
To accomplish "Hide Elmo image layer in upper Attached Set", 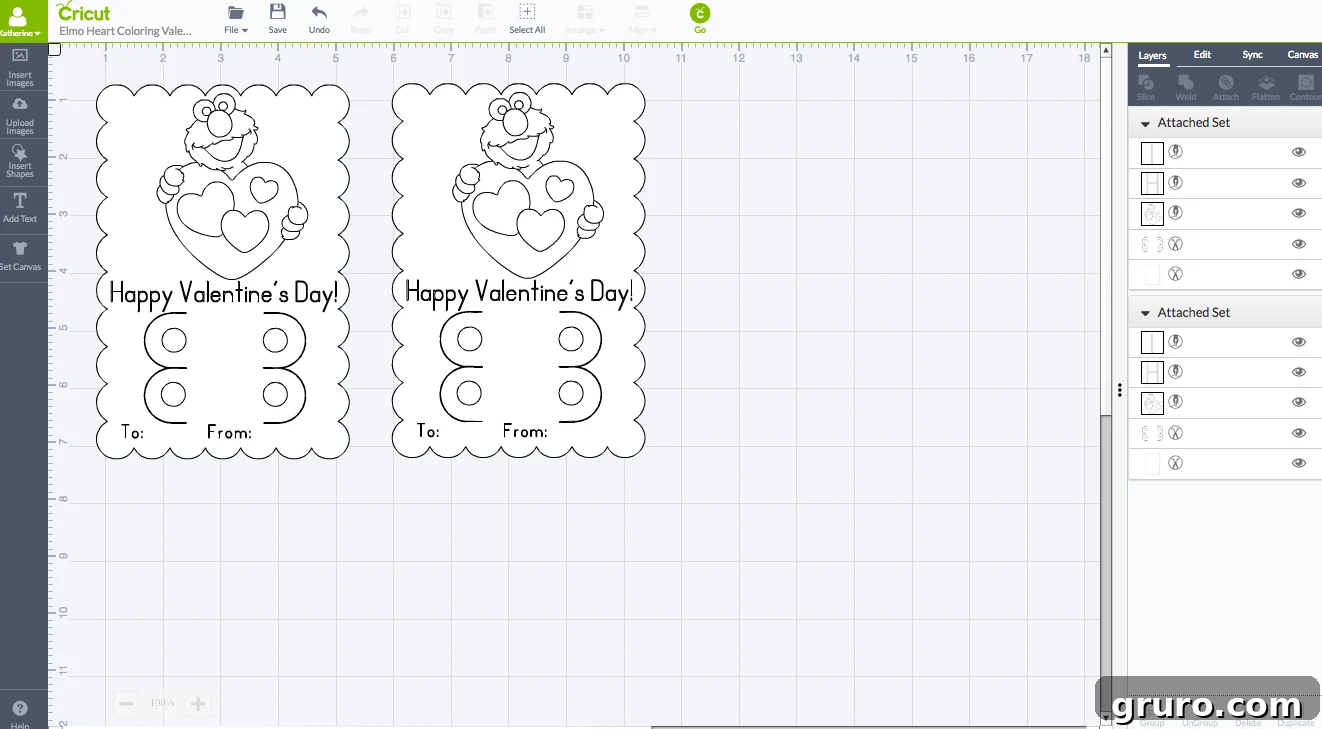I will pos(1299,213).
